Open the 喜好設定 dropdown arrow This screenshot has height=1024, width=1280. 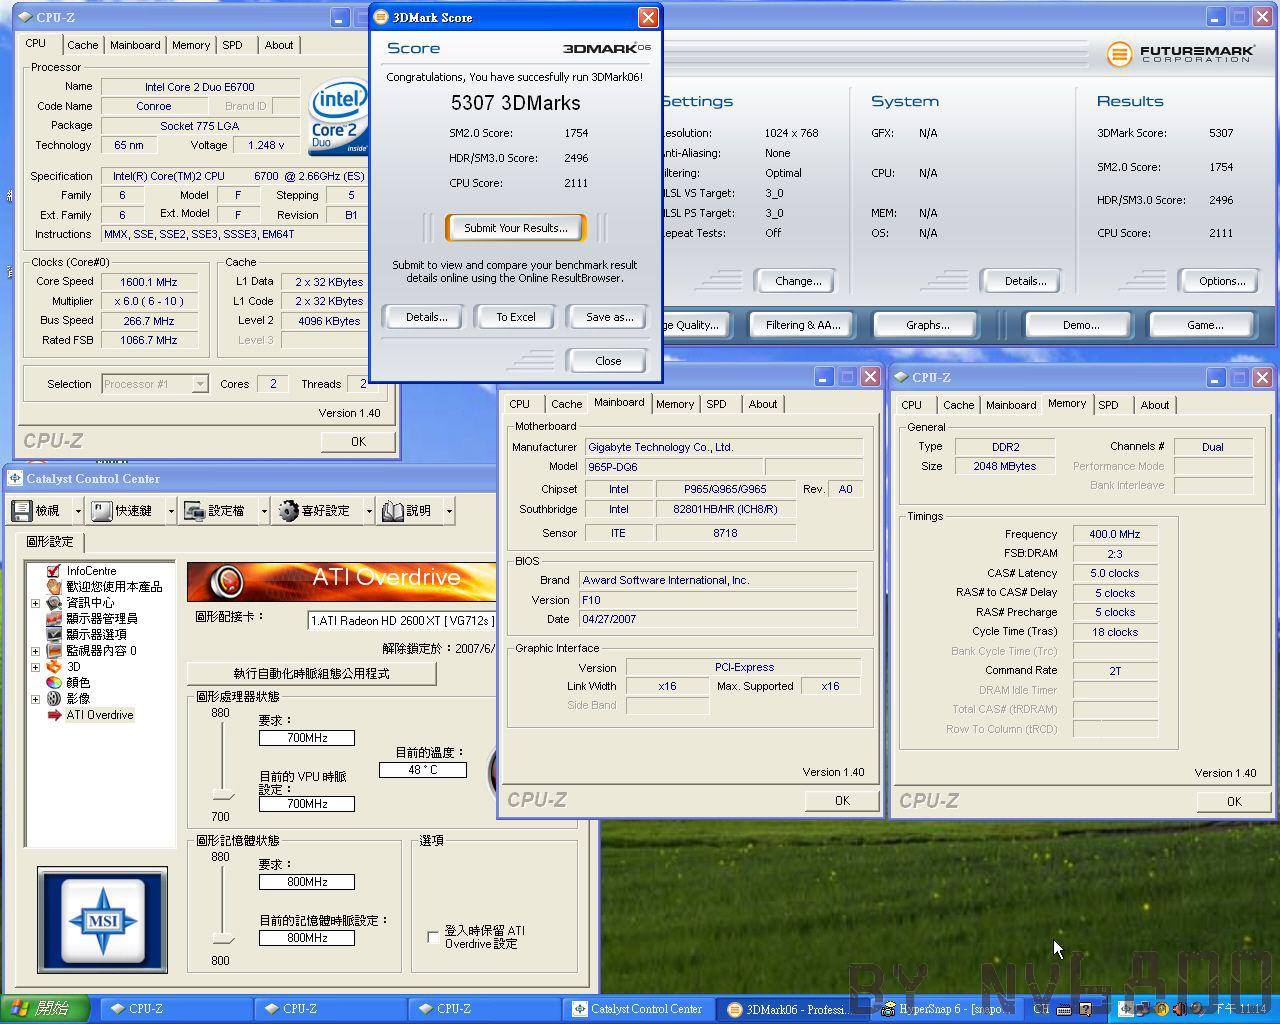pyautogui.click(x=369, y=511)
